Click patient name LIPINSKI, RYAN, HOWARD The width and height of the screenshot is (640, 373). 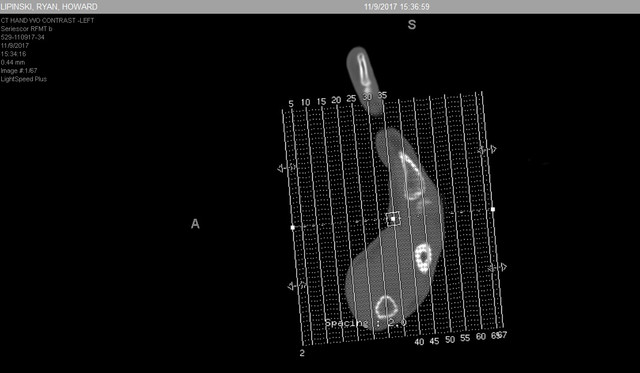pos(49,7)
